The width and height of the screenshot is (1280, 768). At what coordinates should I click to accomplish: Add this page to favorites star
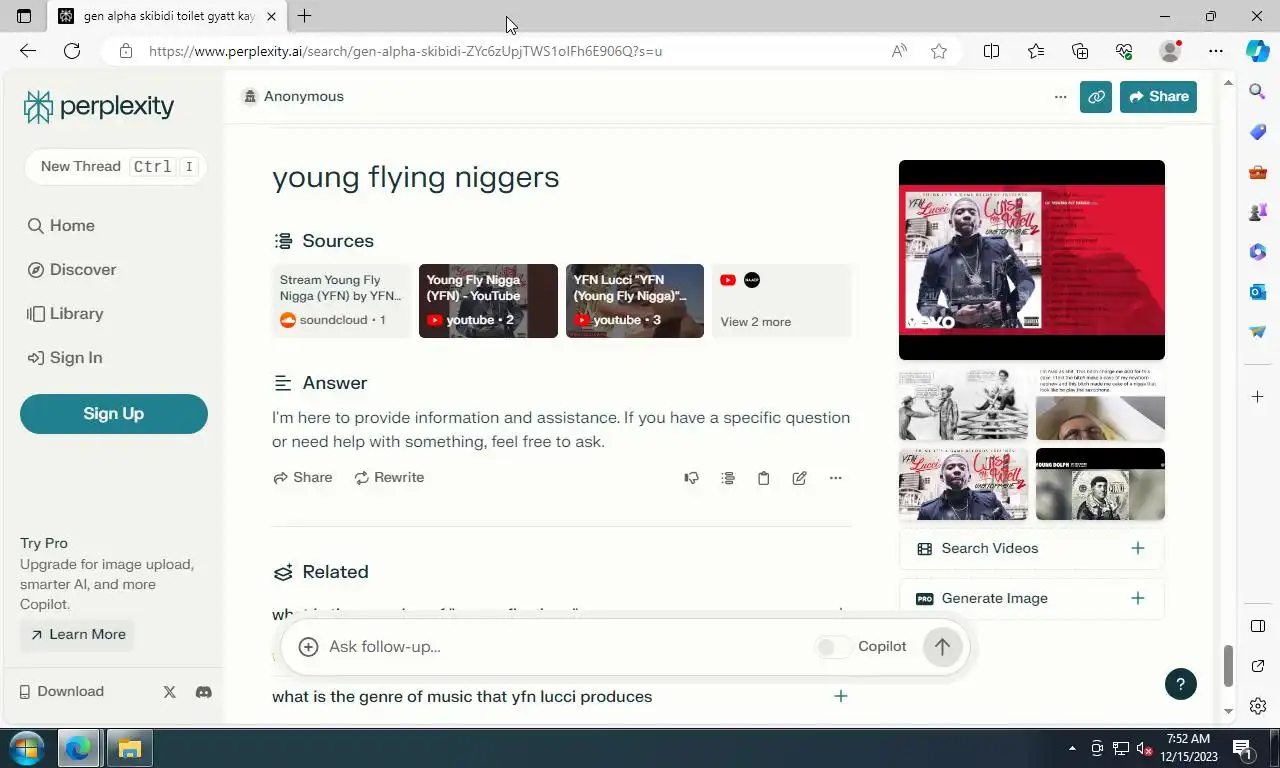pyautogui.click(x=939, y=51)
